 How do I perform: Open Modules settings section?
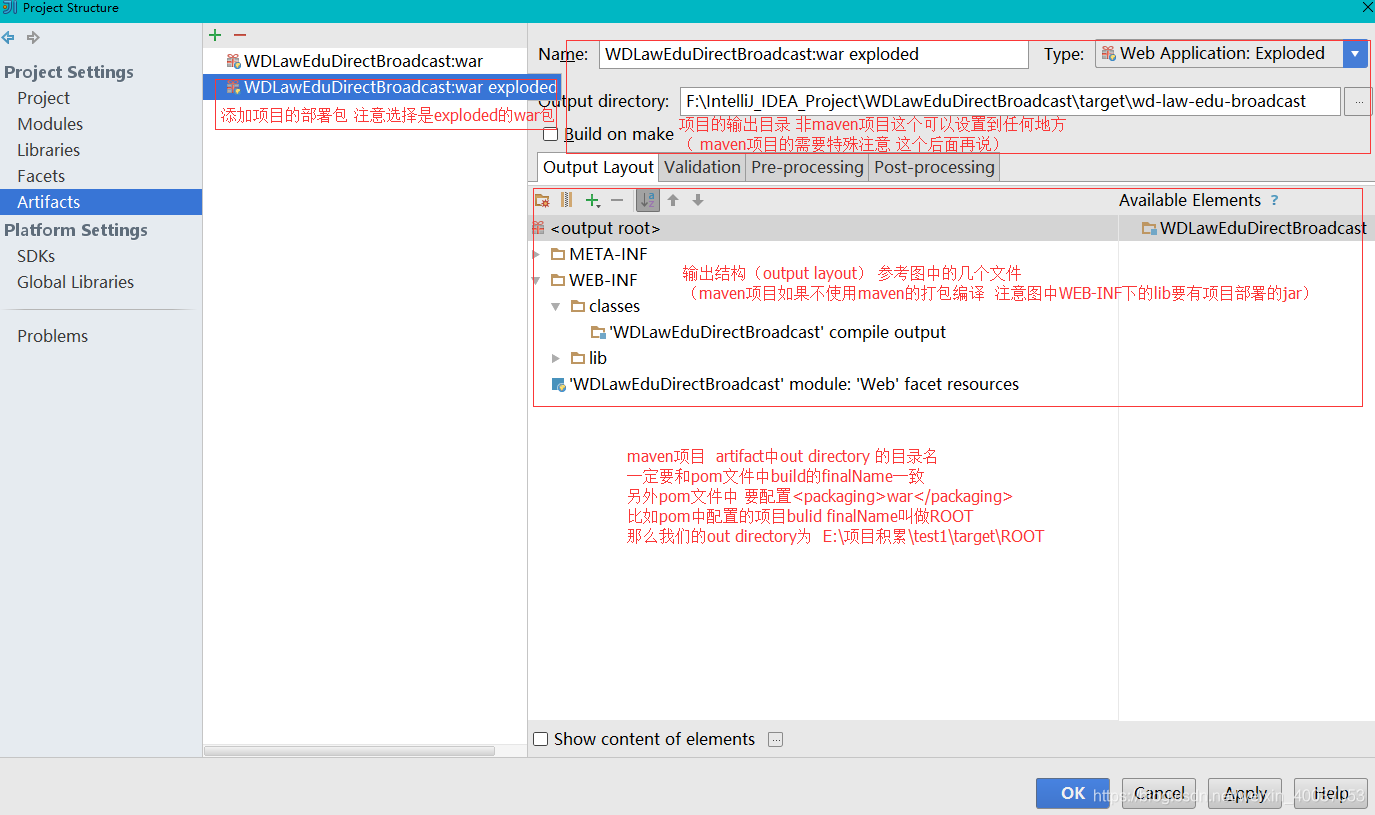point(50,124)
